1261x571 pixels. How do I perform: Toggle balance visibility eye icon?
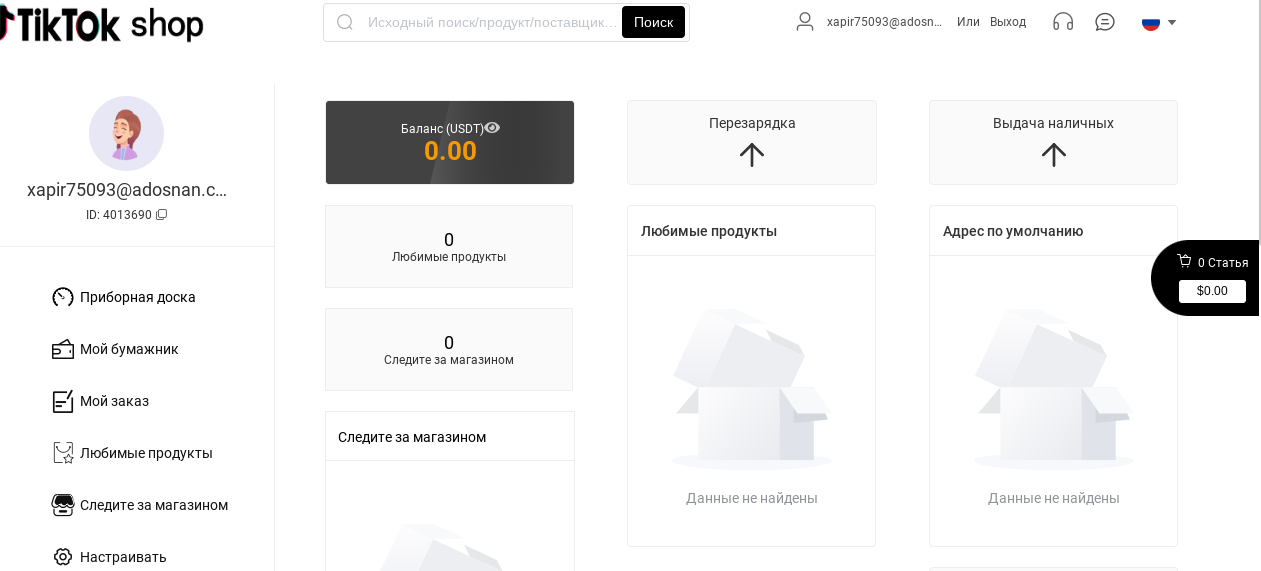(x=492, y=128)
